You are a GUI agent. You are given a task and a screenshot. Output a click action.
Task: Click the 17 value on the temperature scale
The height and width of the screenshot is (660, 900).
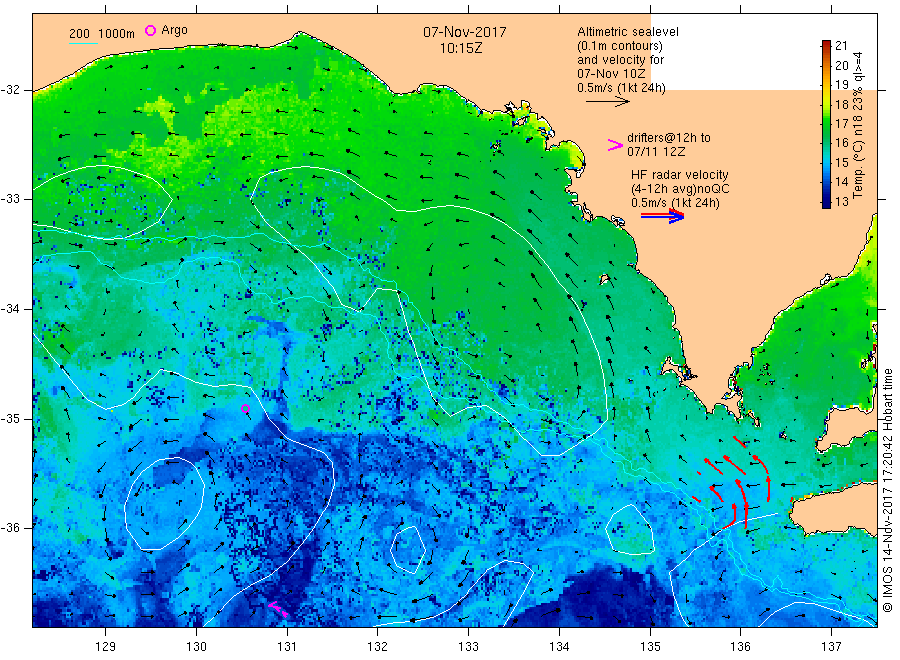coord(841,123)
